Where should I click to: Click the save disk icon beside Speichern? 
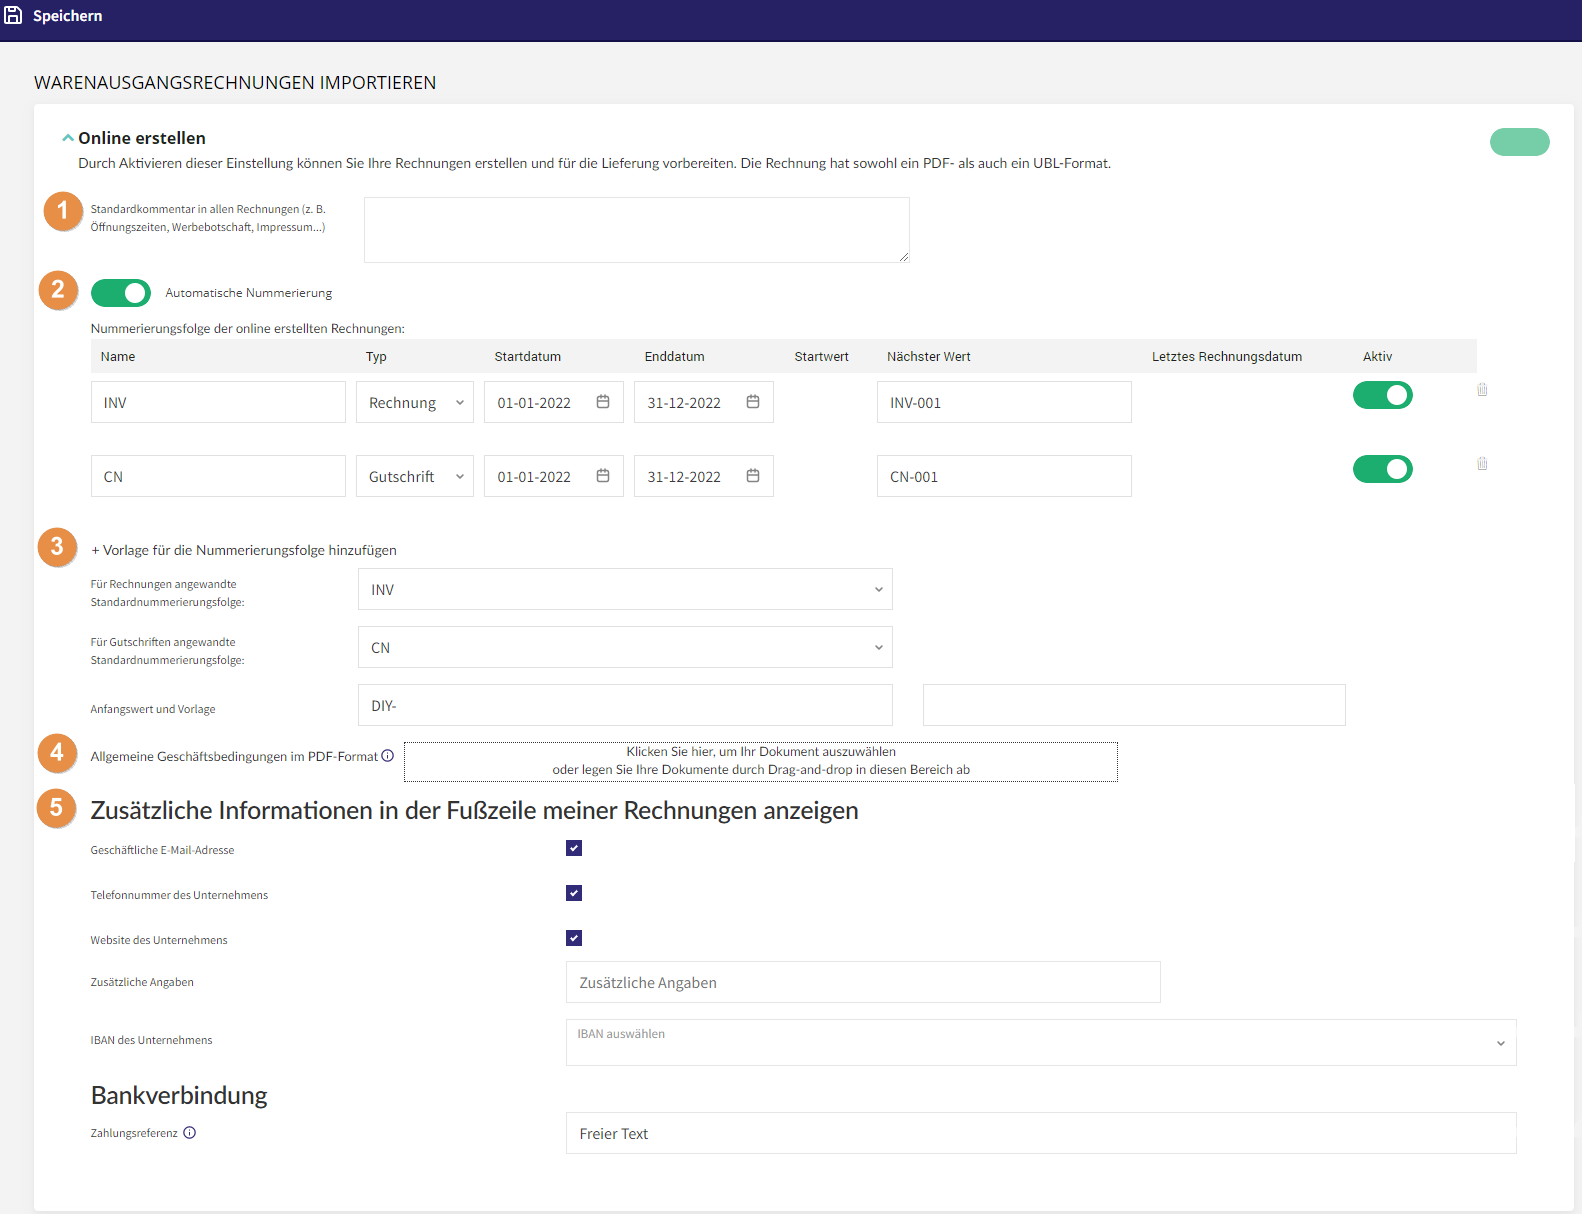pyautogui.click(x=13, y=16)
